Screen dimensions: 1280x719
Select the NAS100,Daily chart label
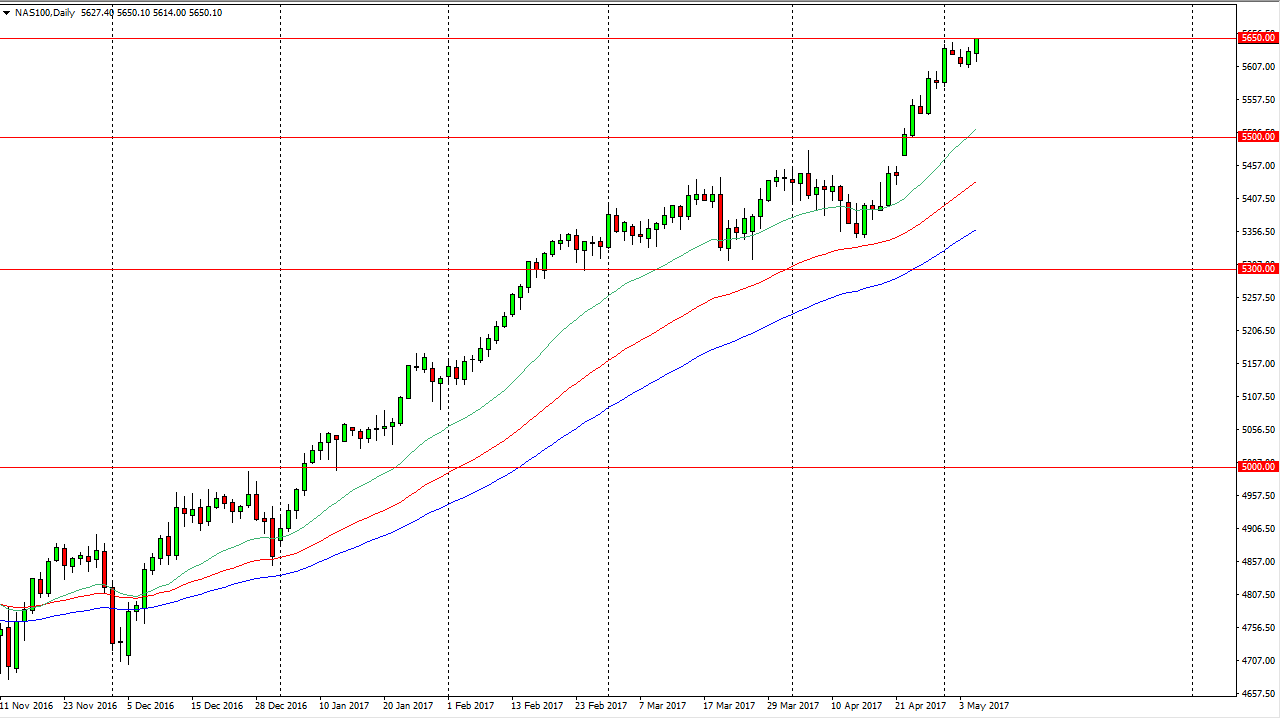pos(45,14)
